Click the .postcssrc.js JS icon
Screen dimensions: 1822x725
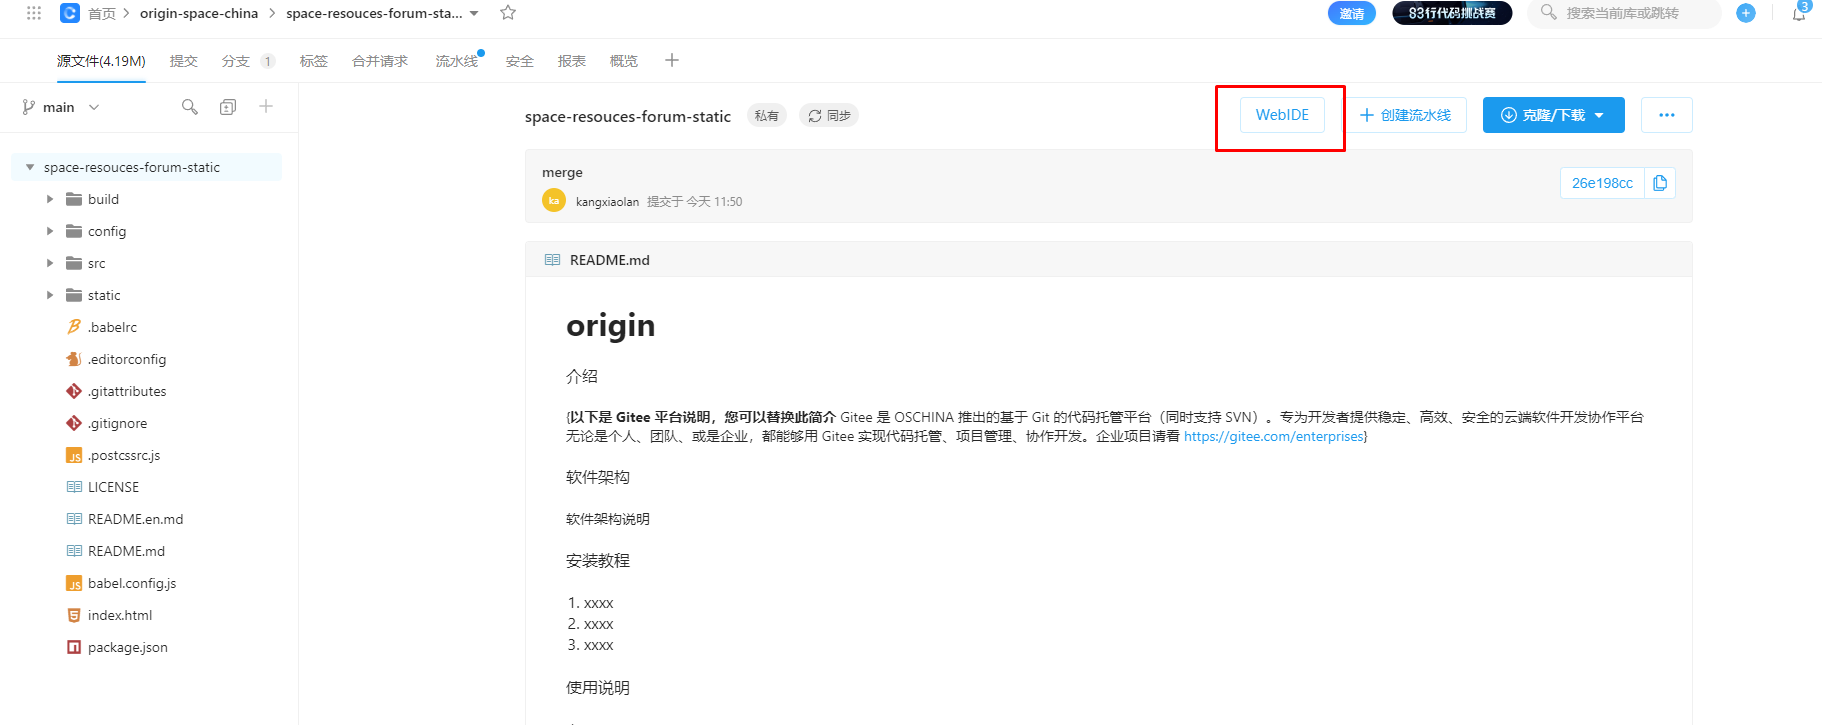click(x=74, y=455)
